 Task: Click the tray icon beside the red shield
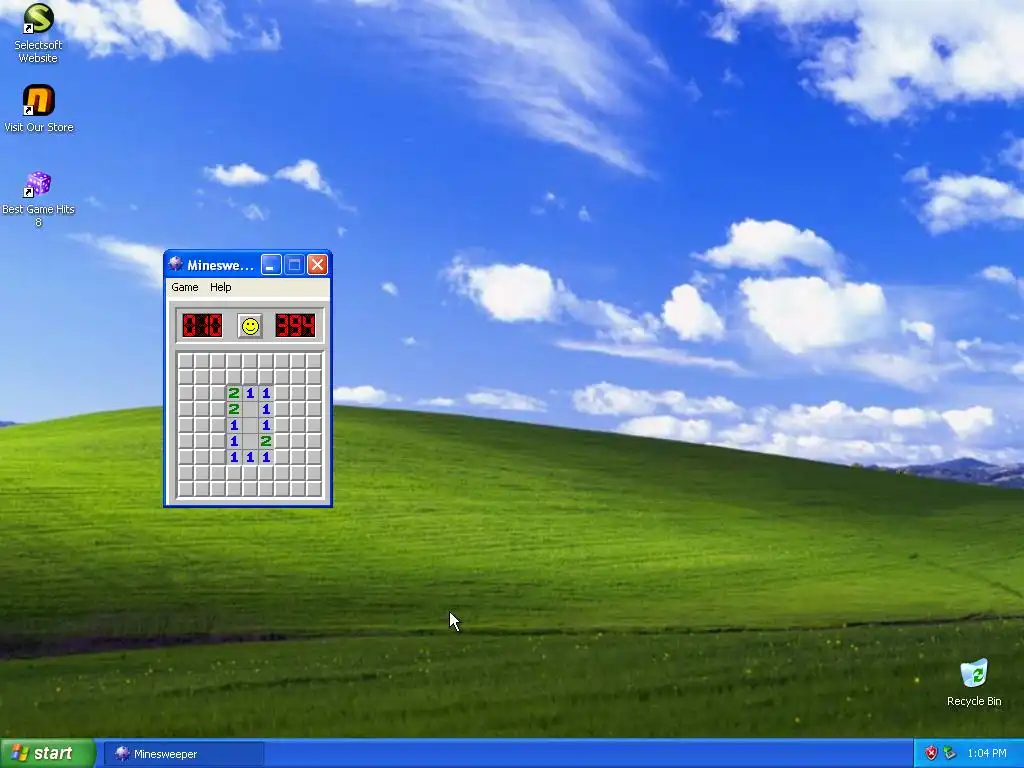950,754
